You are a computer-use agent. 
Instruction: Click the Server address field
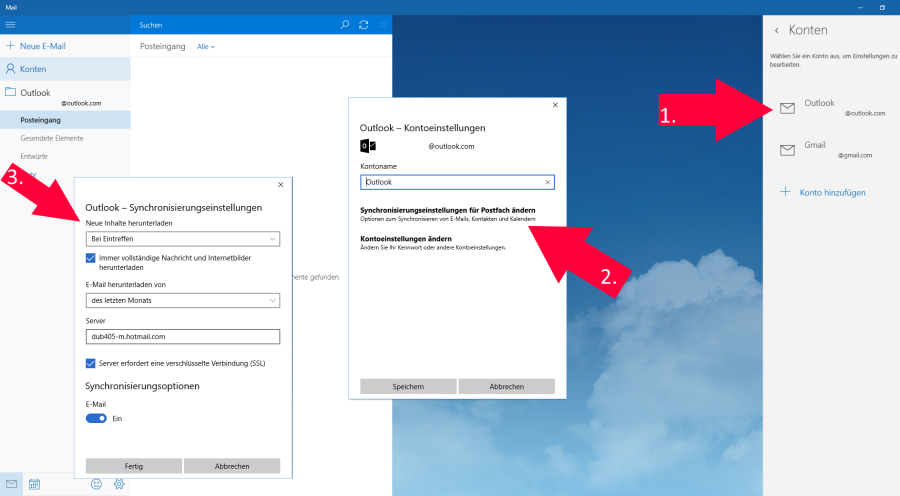[183, 336]
